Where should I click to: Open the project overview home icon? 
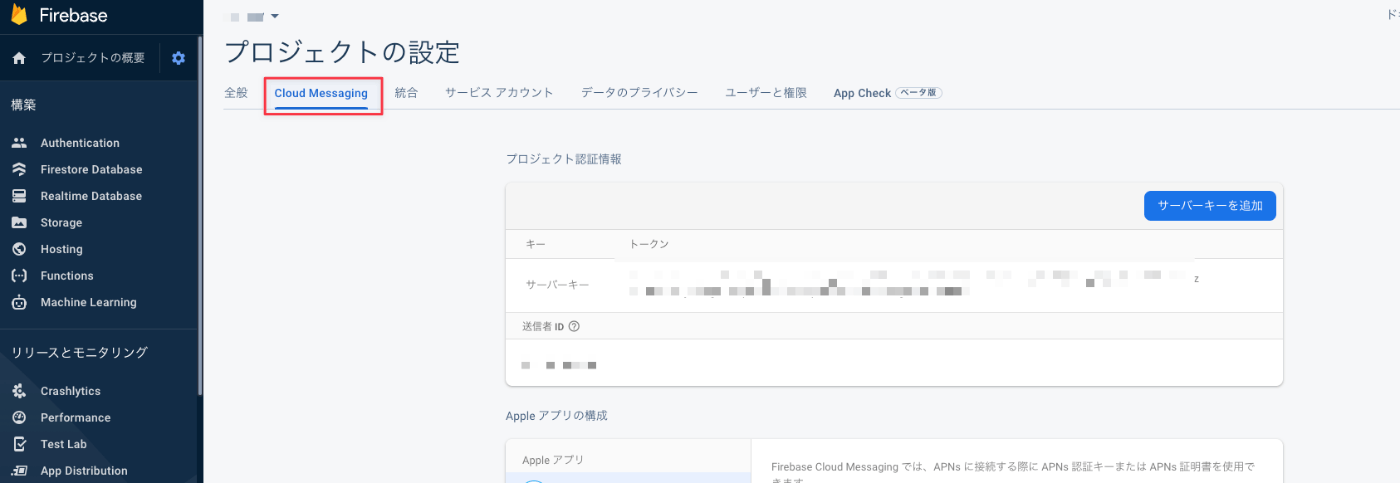(18, 58)
